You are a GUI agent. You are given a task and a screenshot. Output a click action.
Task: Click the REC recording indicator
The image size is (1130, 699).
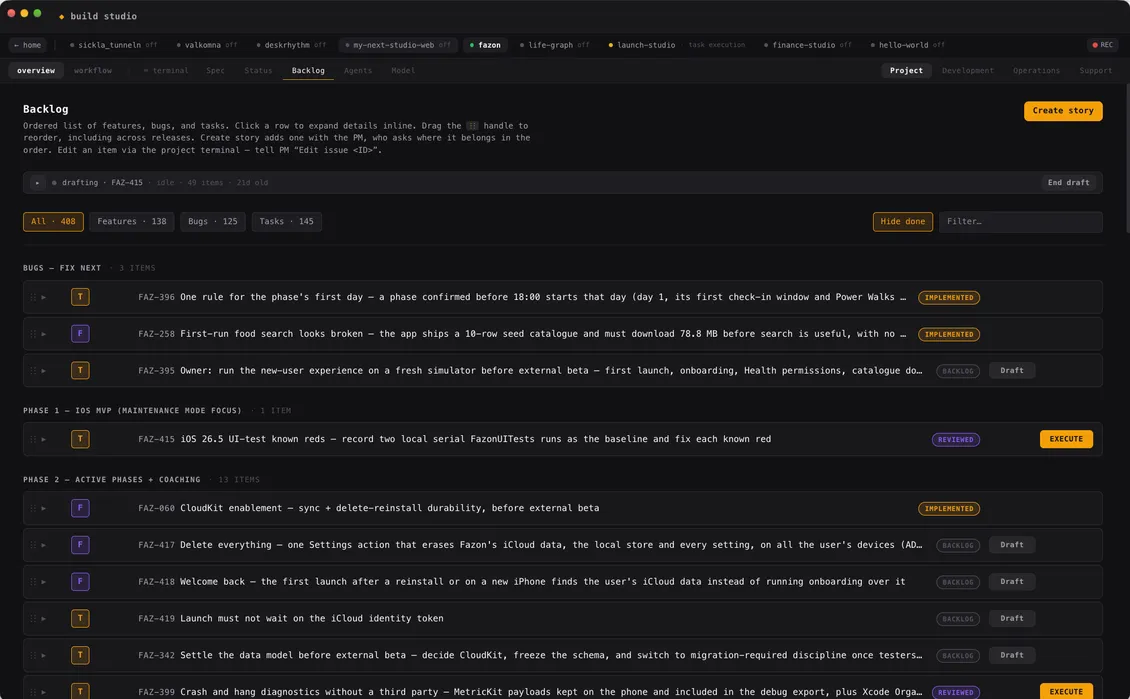1103,45
